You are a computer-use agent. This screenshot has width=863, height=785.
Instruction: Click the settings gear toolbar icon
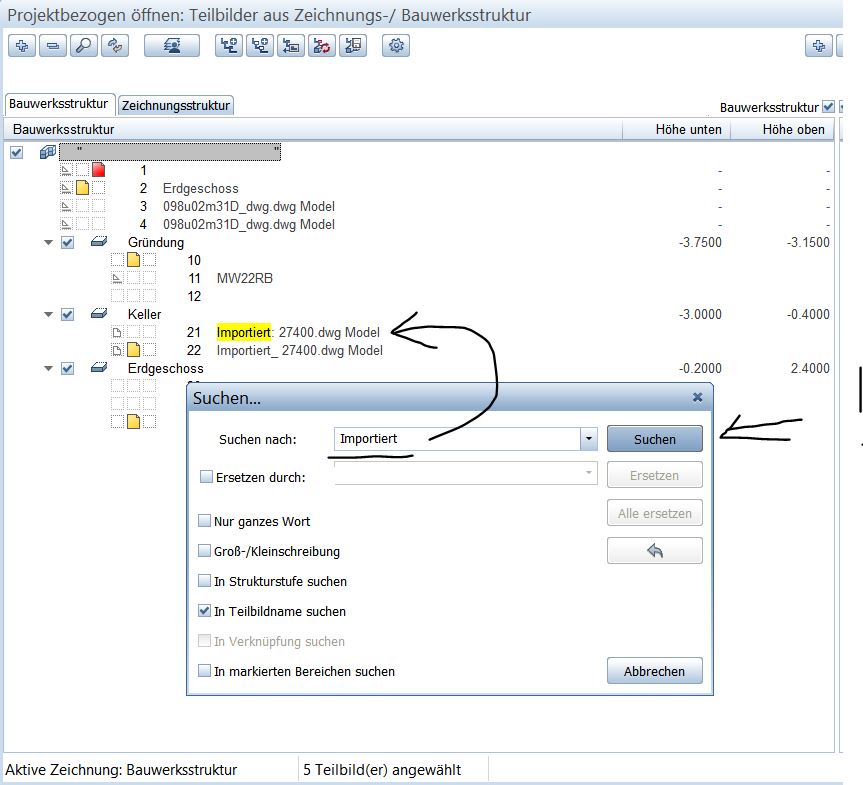(397, 46)
